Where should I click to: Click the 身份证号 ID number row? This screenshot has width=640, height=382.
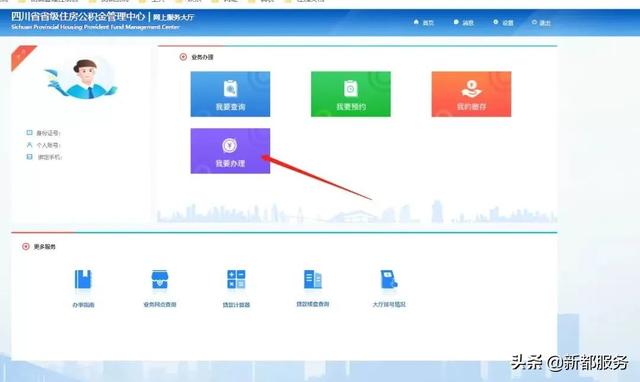tap(43, 133)
